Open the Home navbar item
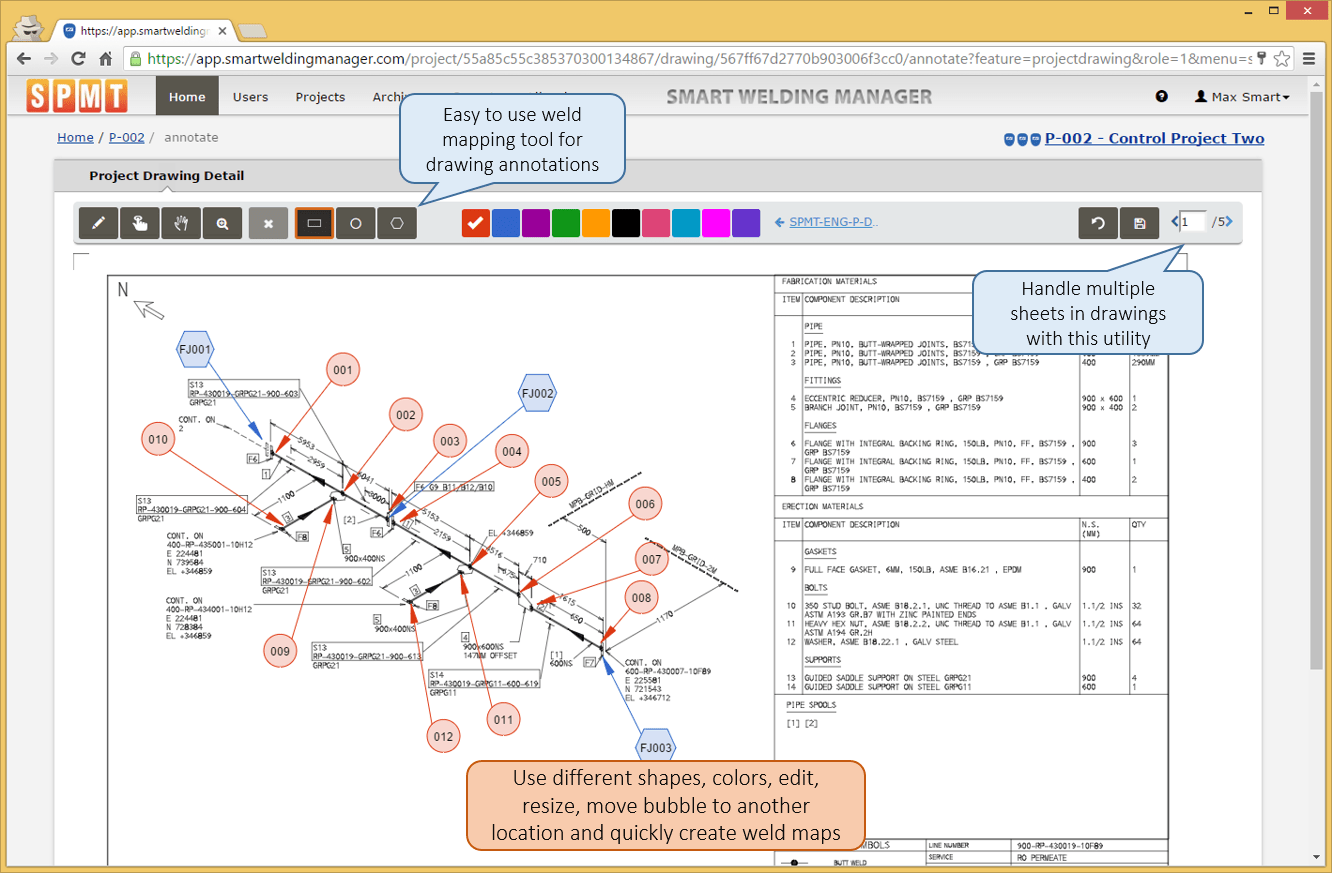1332x873 pixels. click(187, 97)
